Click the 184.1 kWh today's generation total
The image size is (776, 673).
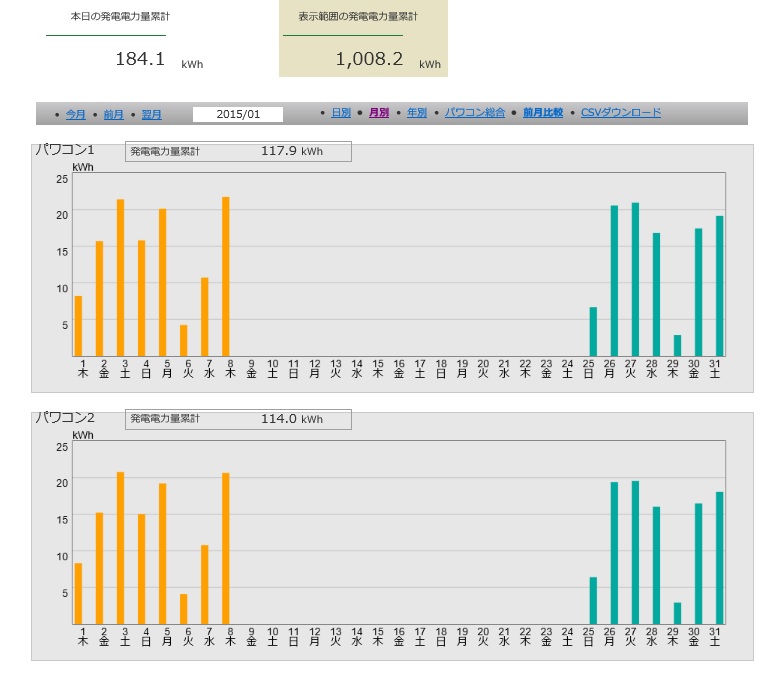[x=140, y=59]
